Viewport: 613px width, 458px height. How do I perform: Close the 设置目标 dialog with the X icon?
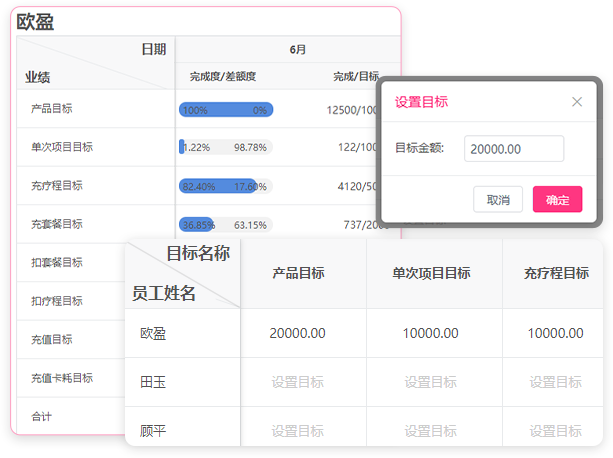[x=577, y=101]
